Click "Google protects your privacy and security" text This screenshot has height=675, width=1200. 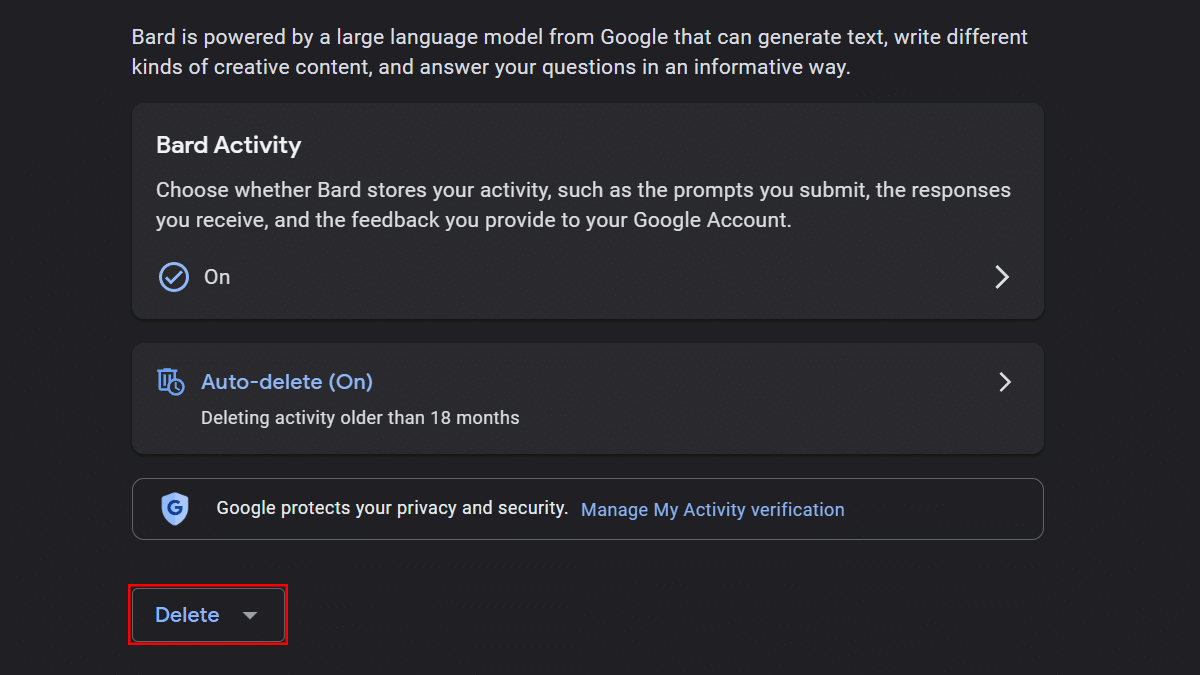392,508
